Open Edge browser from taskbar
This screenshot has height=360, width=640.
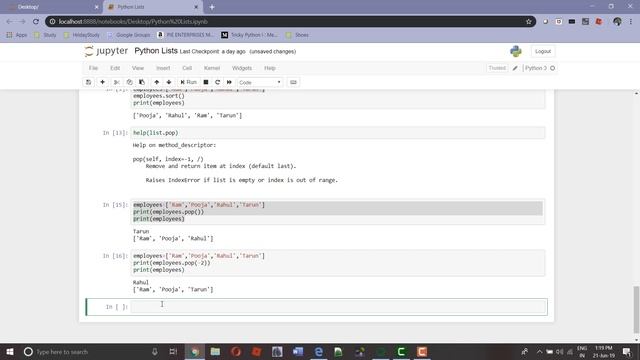tap(319, 351)
